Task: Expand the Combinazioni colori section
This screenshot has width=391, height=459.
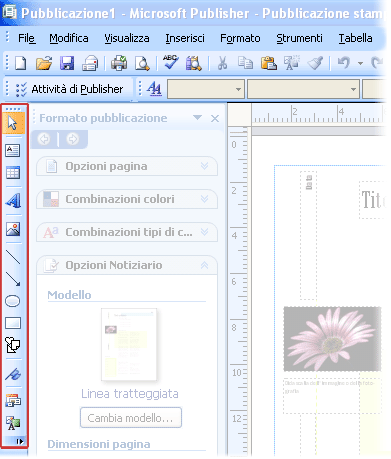Action: pyautogui.click(x=127, y=199)
